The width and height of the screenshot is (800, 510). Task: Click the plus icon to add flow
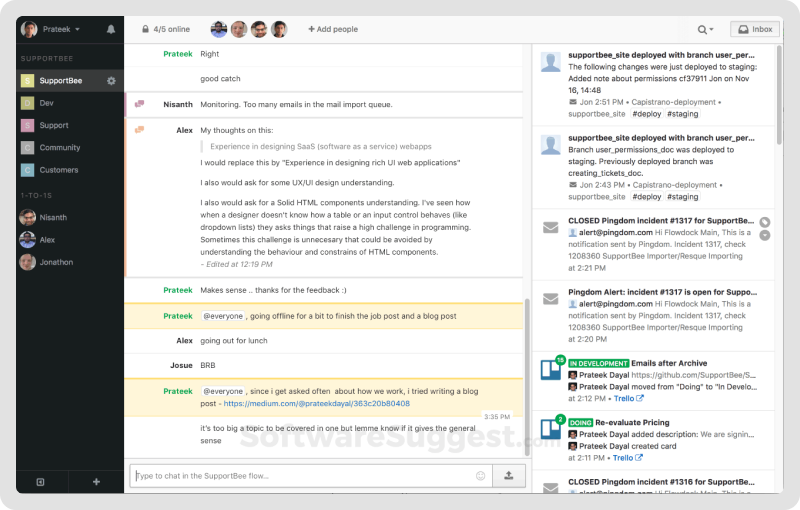click(x=96, y=482)
